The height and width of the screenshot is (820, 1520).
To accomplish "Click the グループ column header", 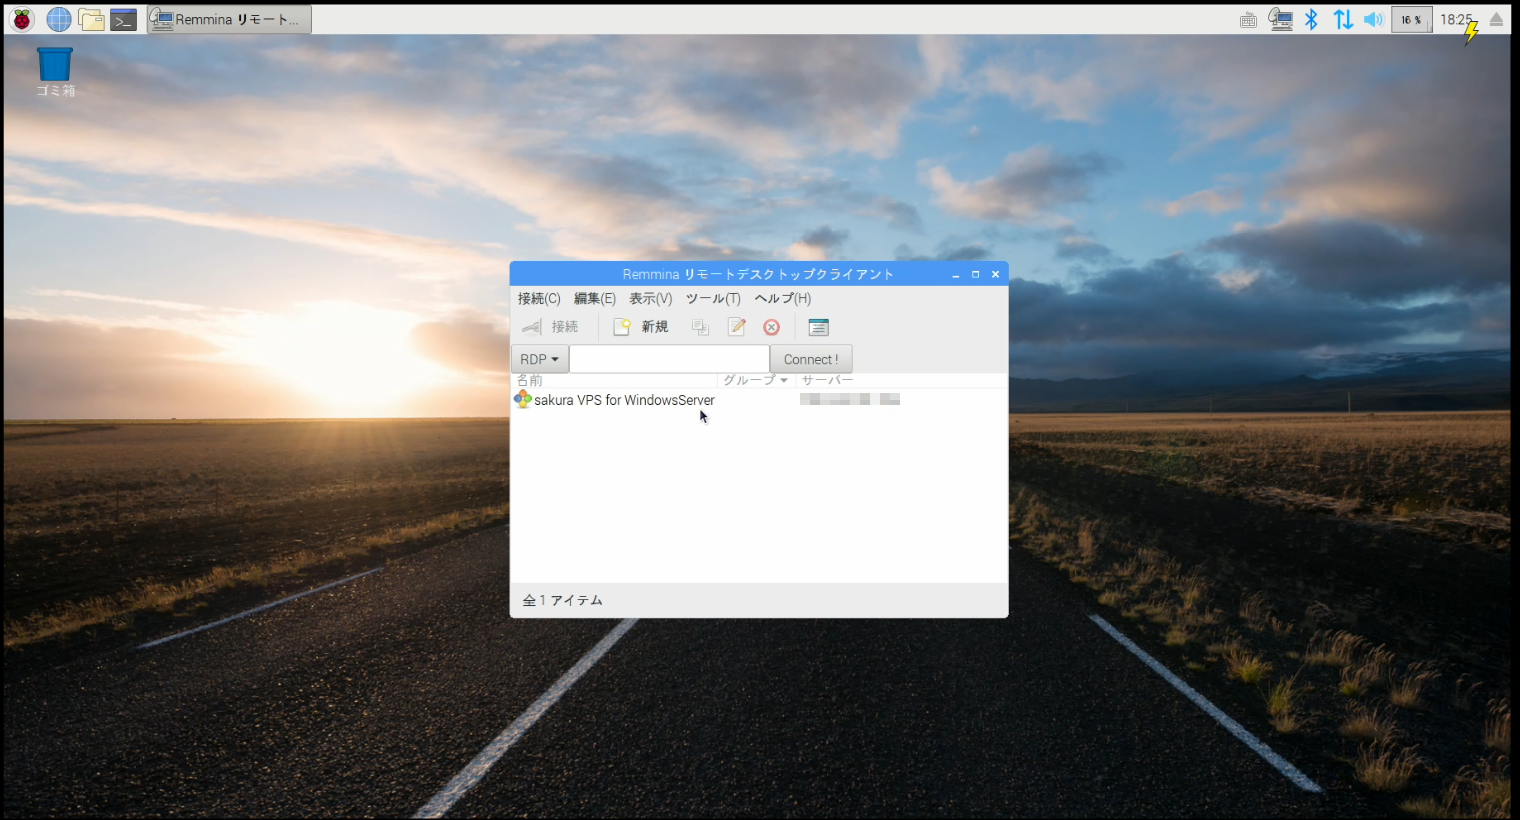I will (755, 380).
